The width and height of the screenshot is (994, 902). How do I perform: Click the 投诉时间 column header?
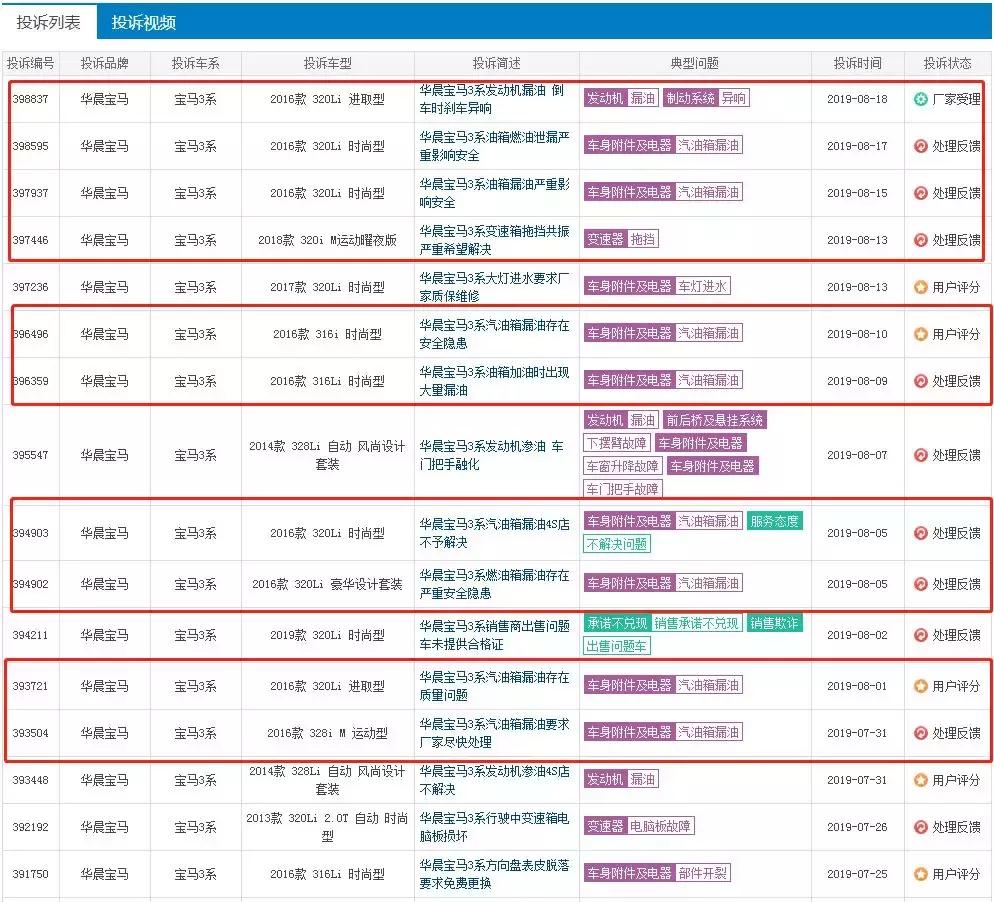856,63
